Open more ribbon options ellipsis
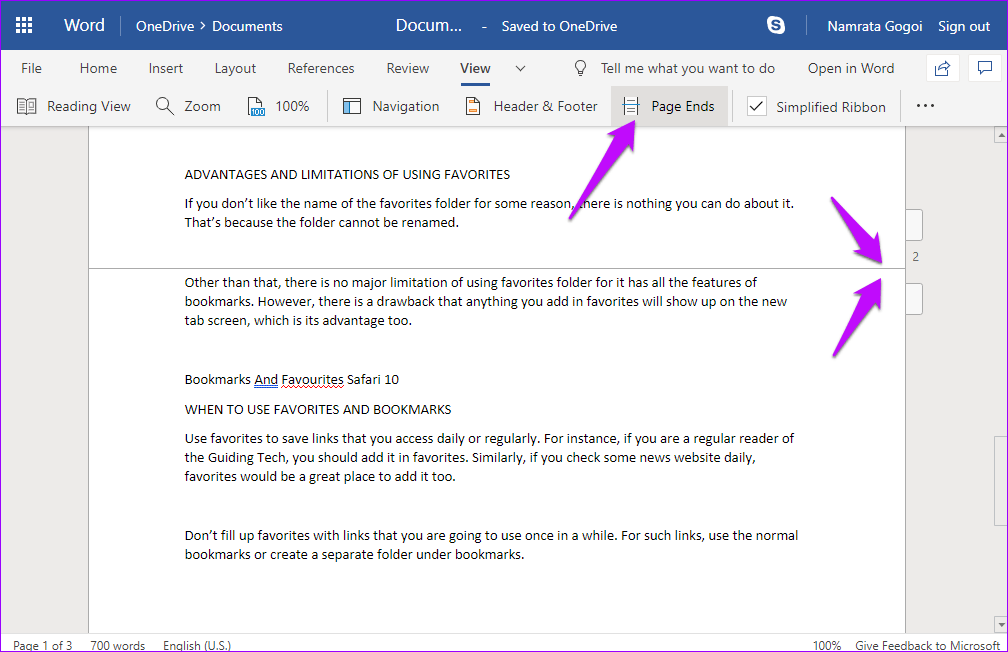The height and width of the screenshot is (652, 1008). click(925, 105)
